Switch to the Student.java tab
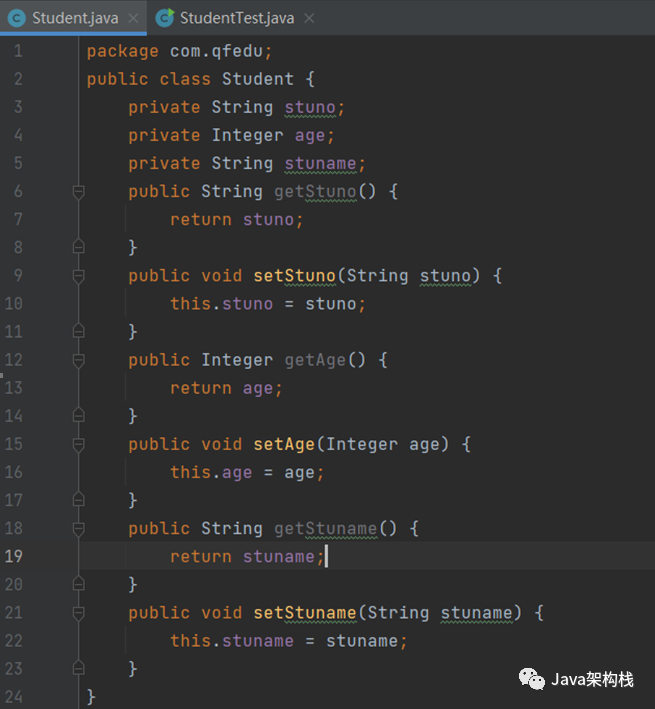The width and height of the screenshot is (655, 709). click(74, 18)
